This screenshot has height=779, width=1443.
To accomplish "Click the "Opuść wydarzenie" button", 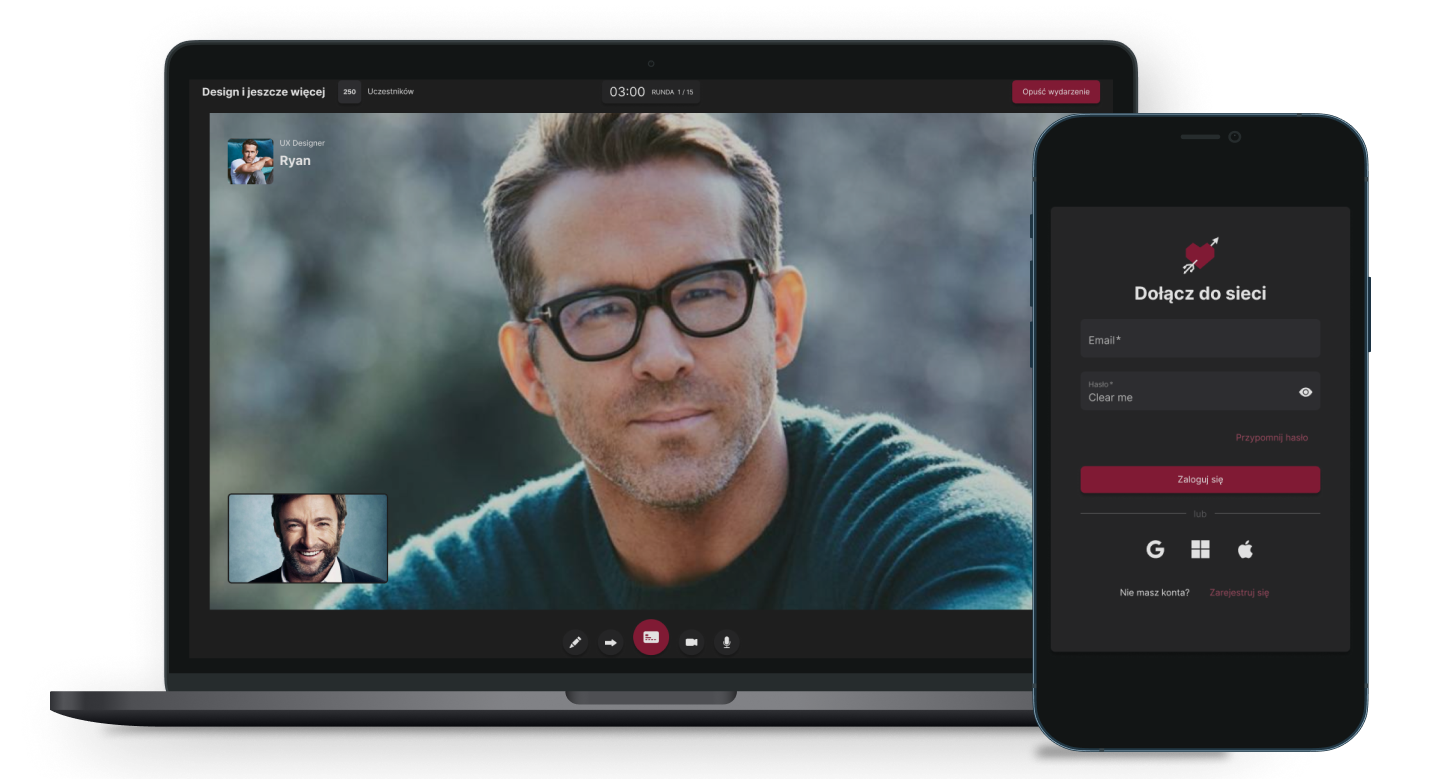I will click(1055, 92).
